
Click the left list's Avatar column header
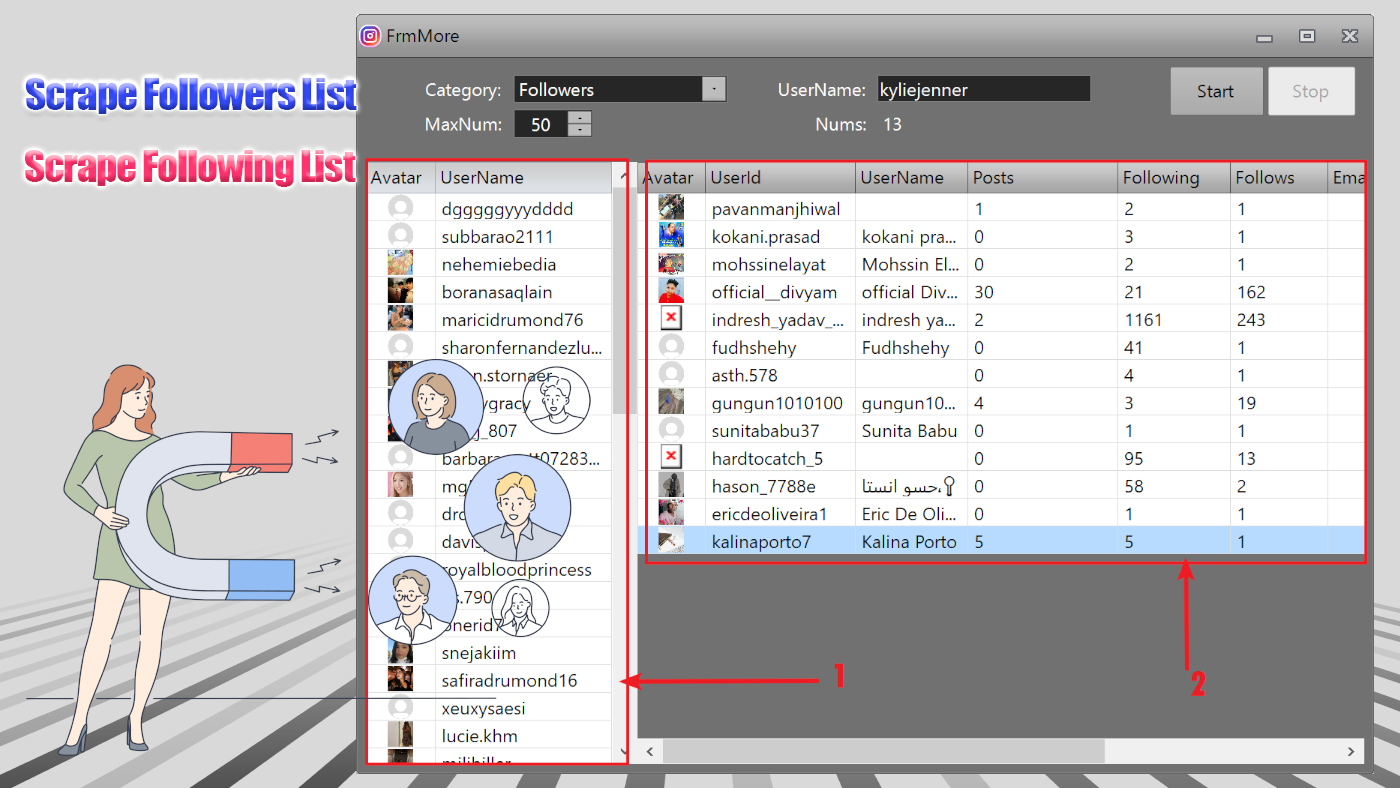pyautogui.click(x=401, y=178)
